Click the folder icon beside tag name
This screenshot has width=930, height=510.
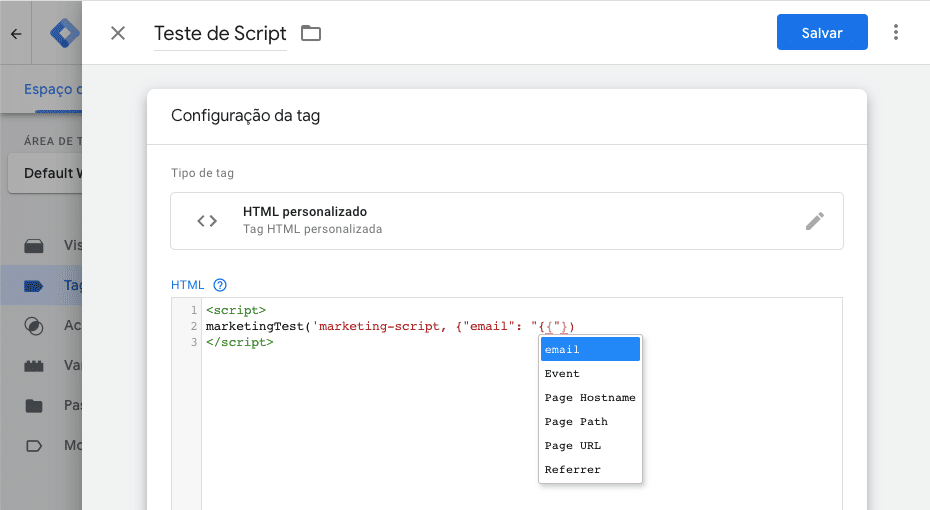[311, 33]
